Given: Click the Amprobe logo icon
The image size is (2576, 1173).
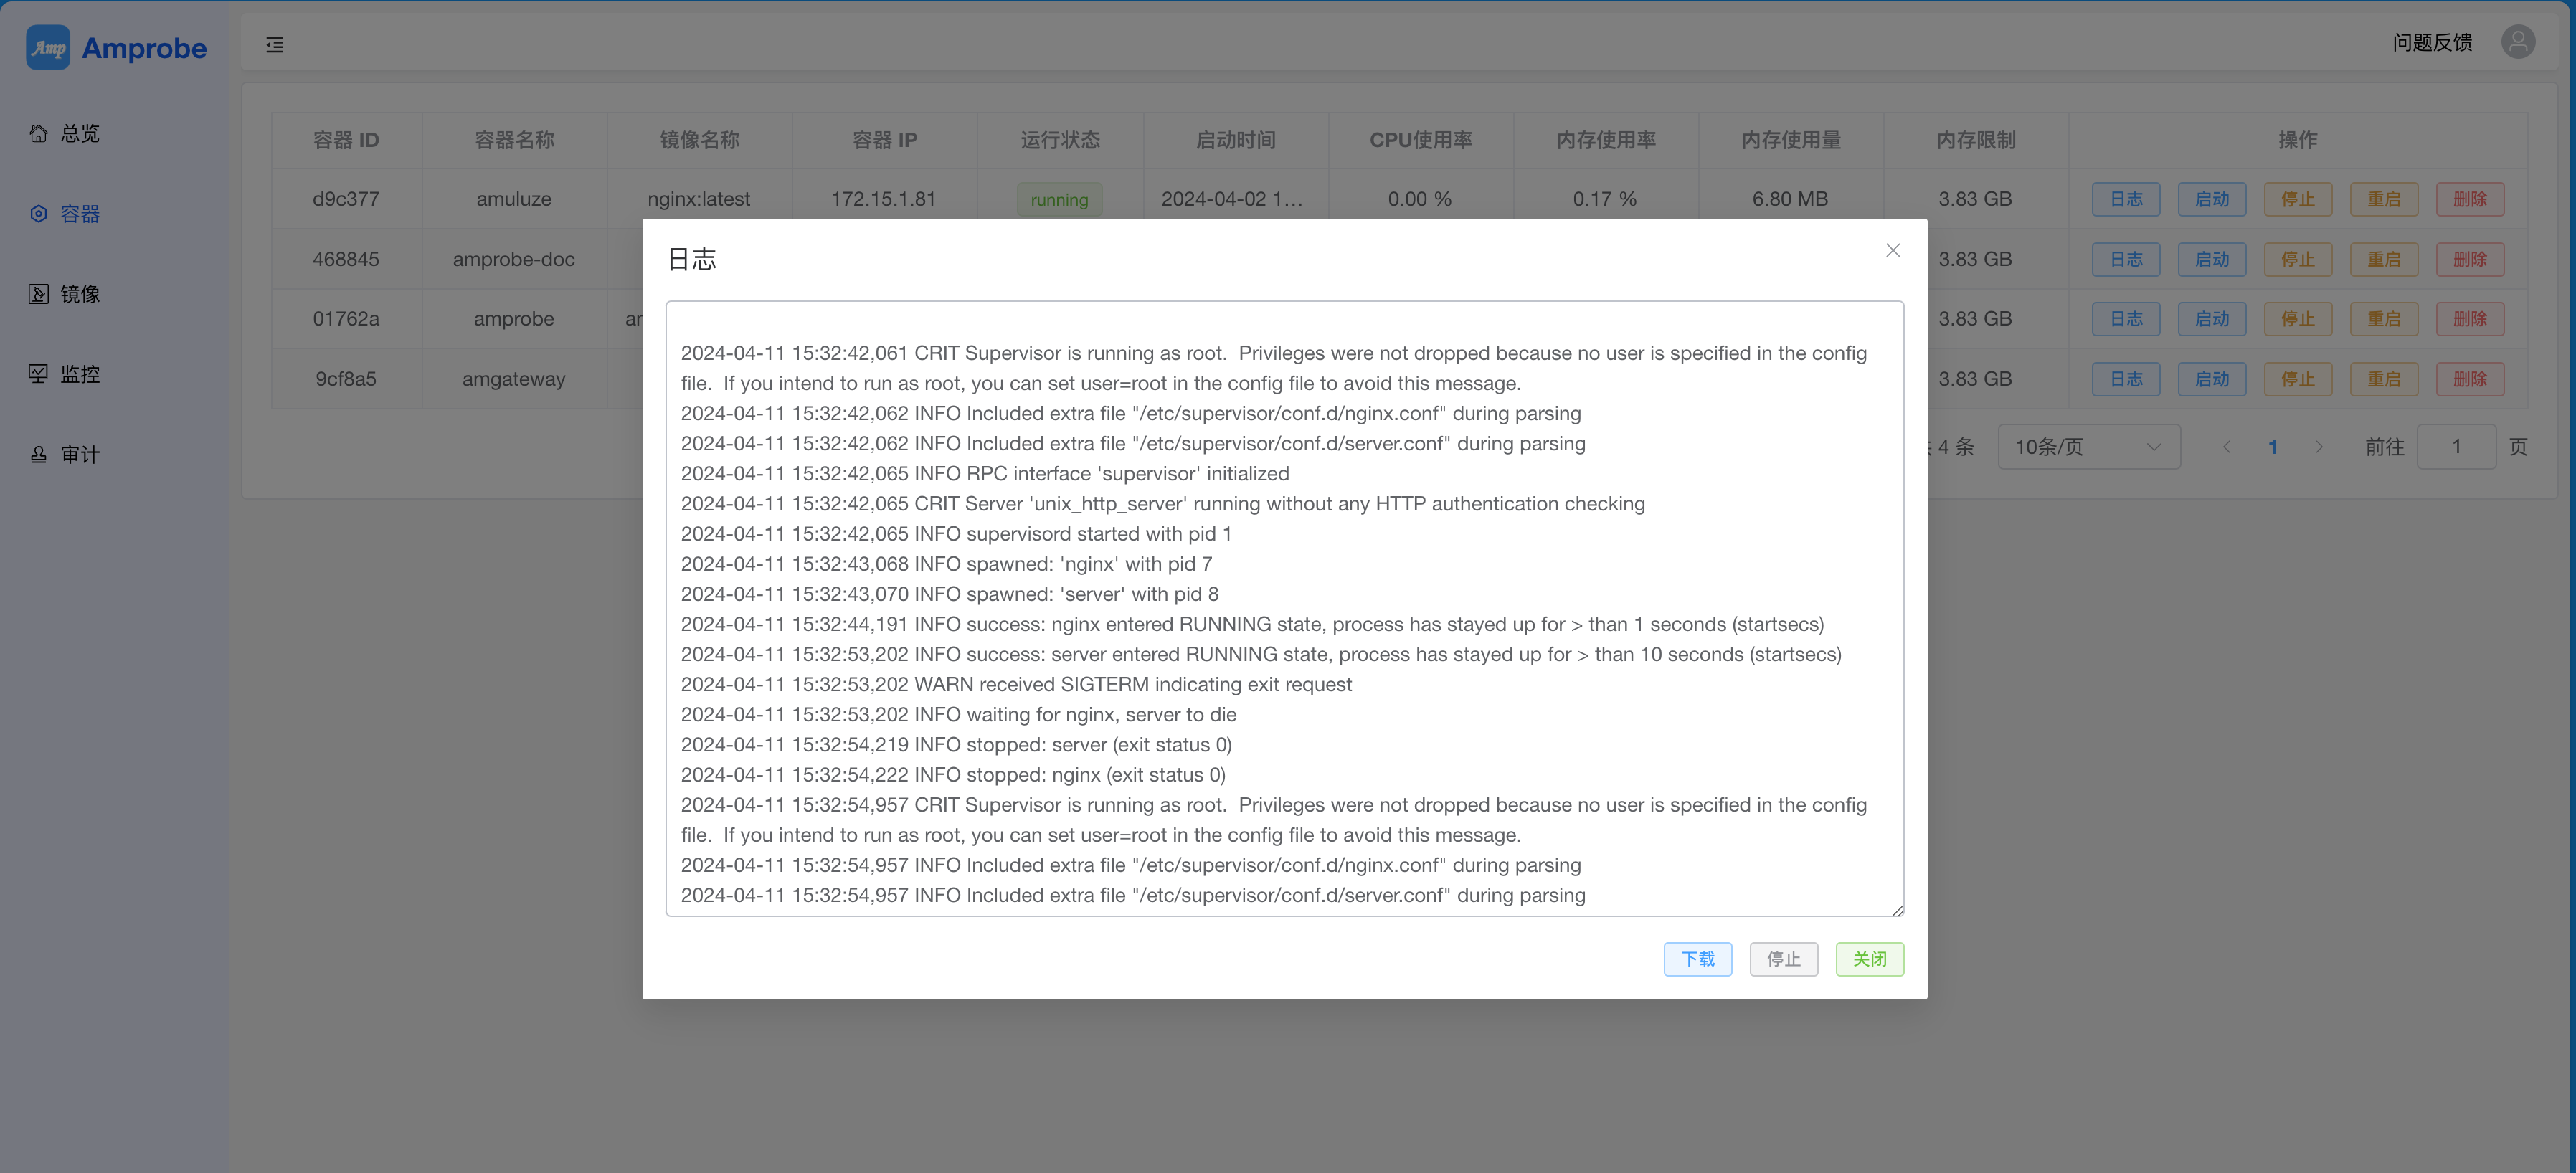Looking at the screenshot, I should click(x=47, y=48).
